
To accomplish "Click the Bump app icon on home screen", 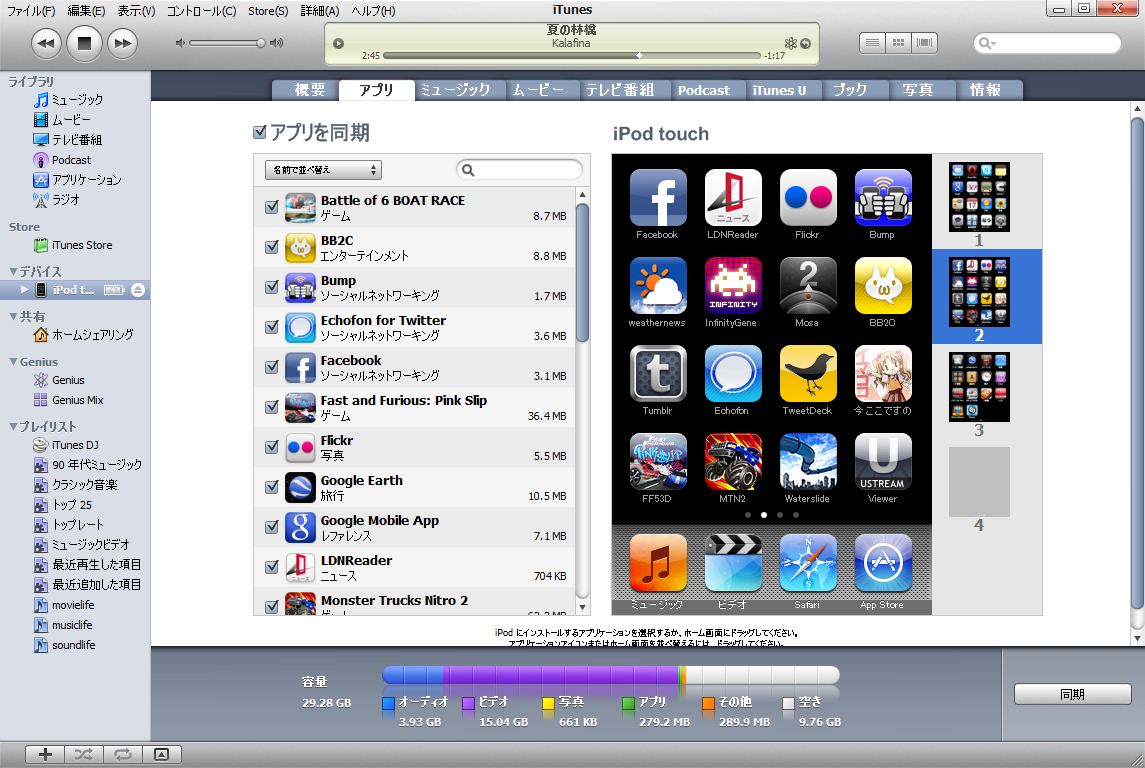I will (883, 198).
